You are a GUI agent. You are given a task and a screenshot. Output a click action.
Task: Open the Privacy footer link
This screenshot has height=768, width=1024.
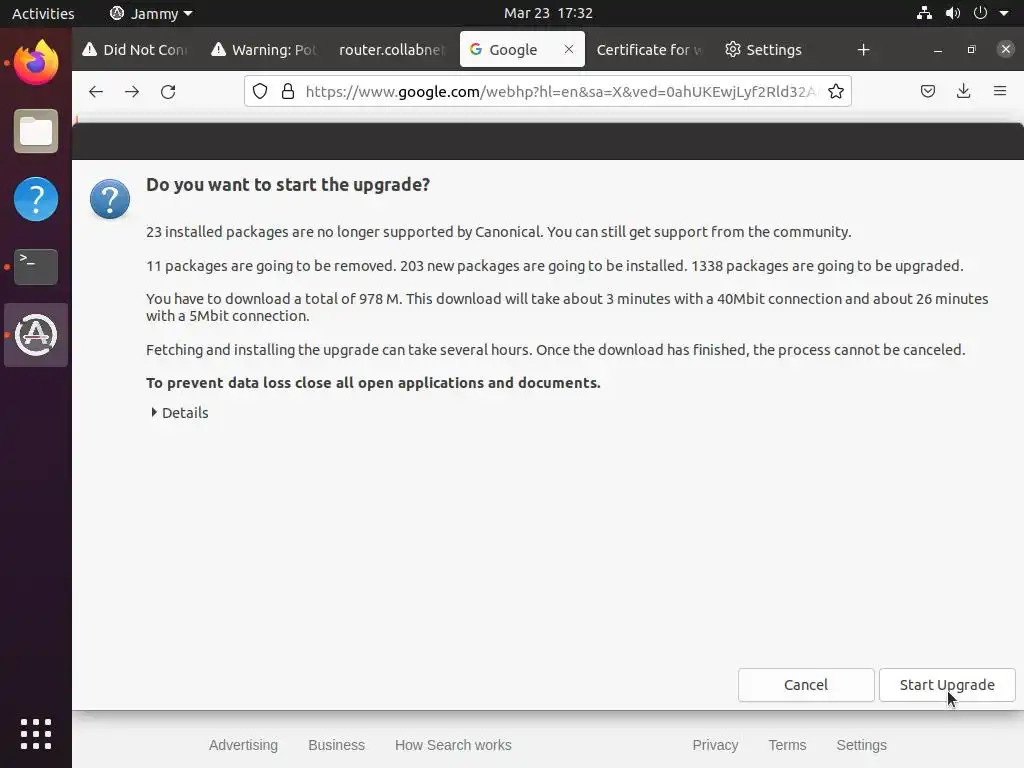(715, 745)
